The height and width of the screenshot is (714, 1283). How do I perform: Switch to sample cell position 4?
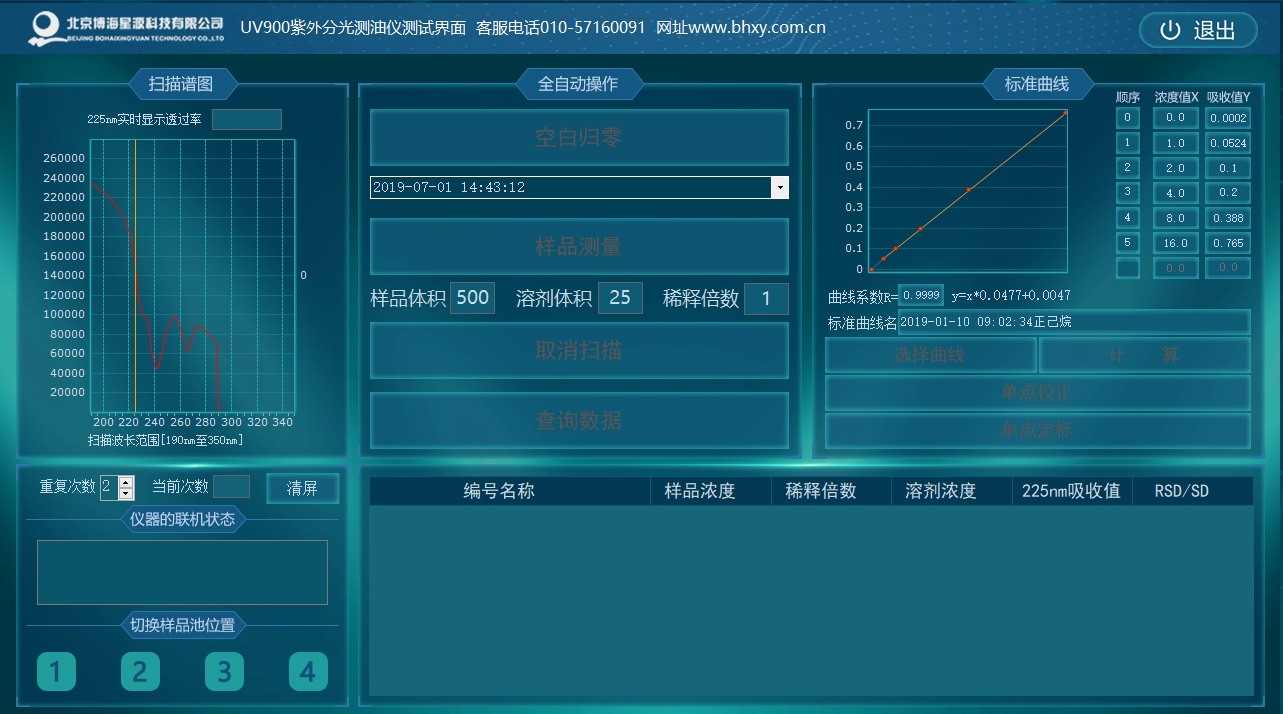pyautogui.click(x=308, y=671)
